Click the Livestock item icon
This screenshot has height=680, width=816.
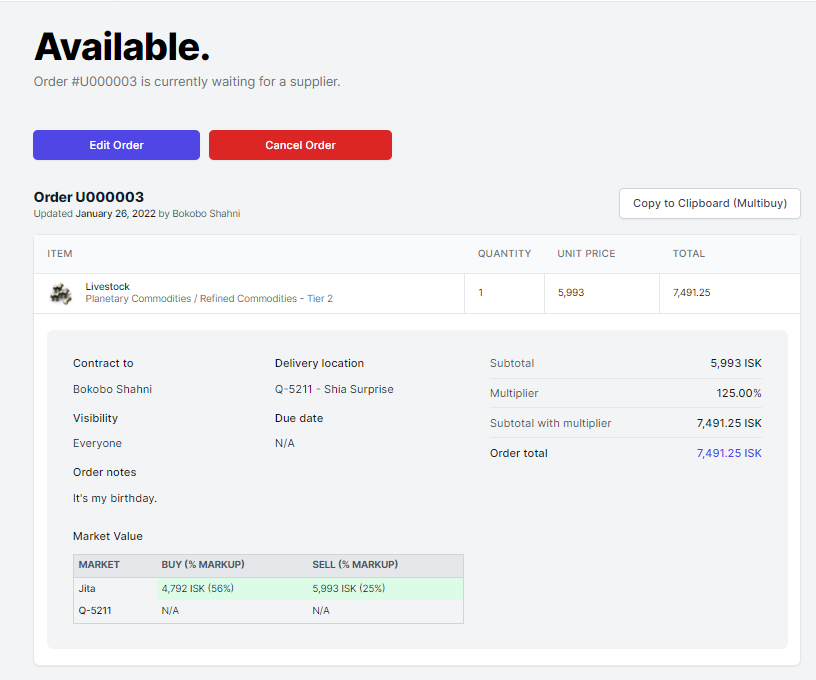(x=61, y=293)
